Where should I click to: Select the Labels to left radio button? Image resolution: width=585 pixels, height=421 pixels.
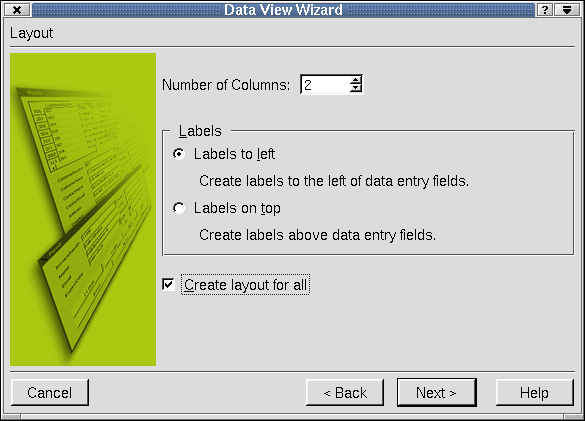click(x=179, y=154)
